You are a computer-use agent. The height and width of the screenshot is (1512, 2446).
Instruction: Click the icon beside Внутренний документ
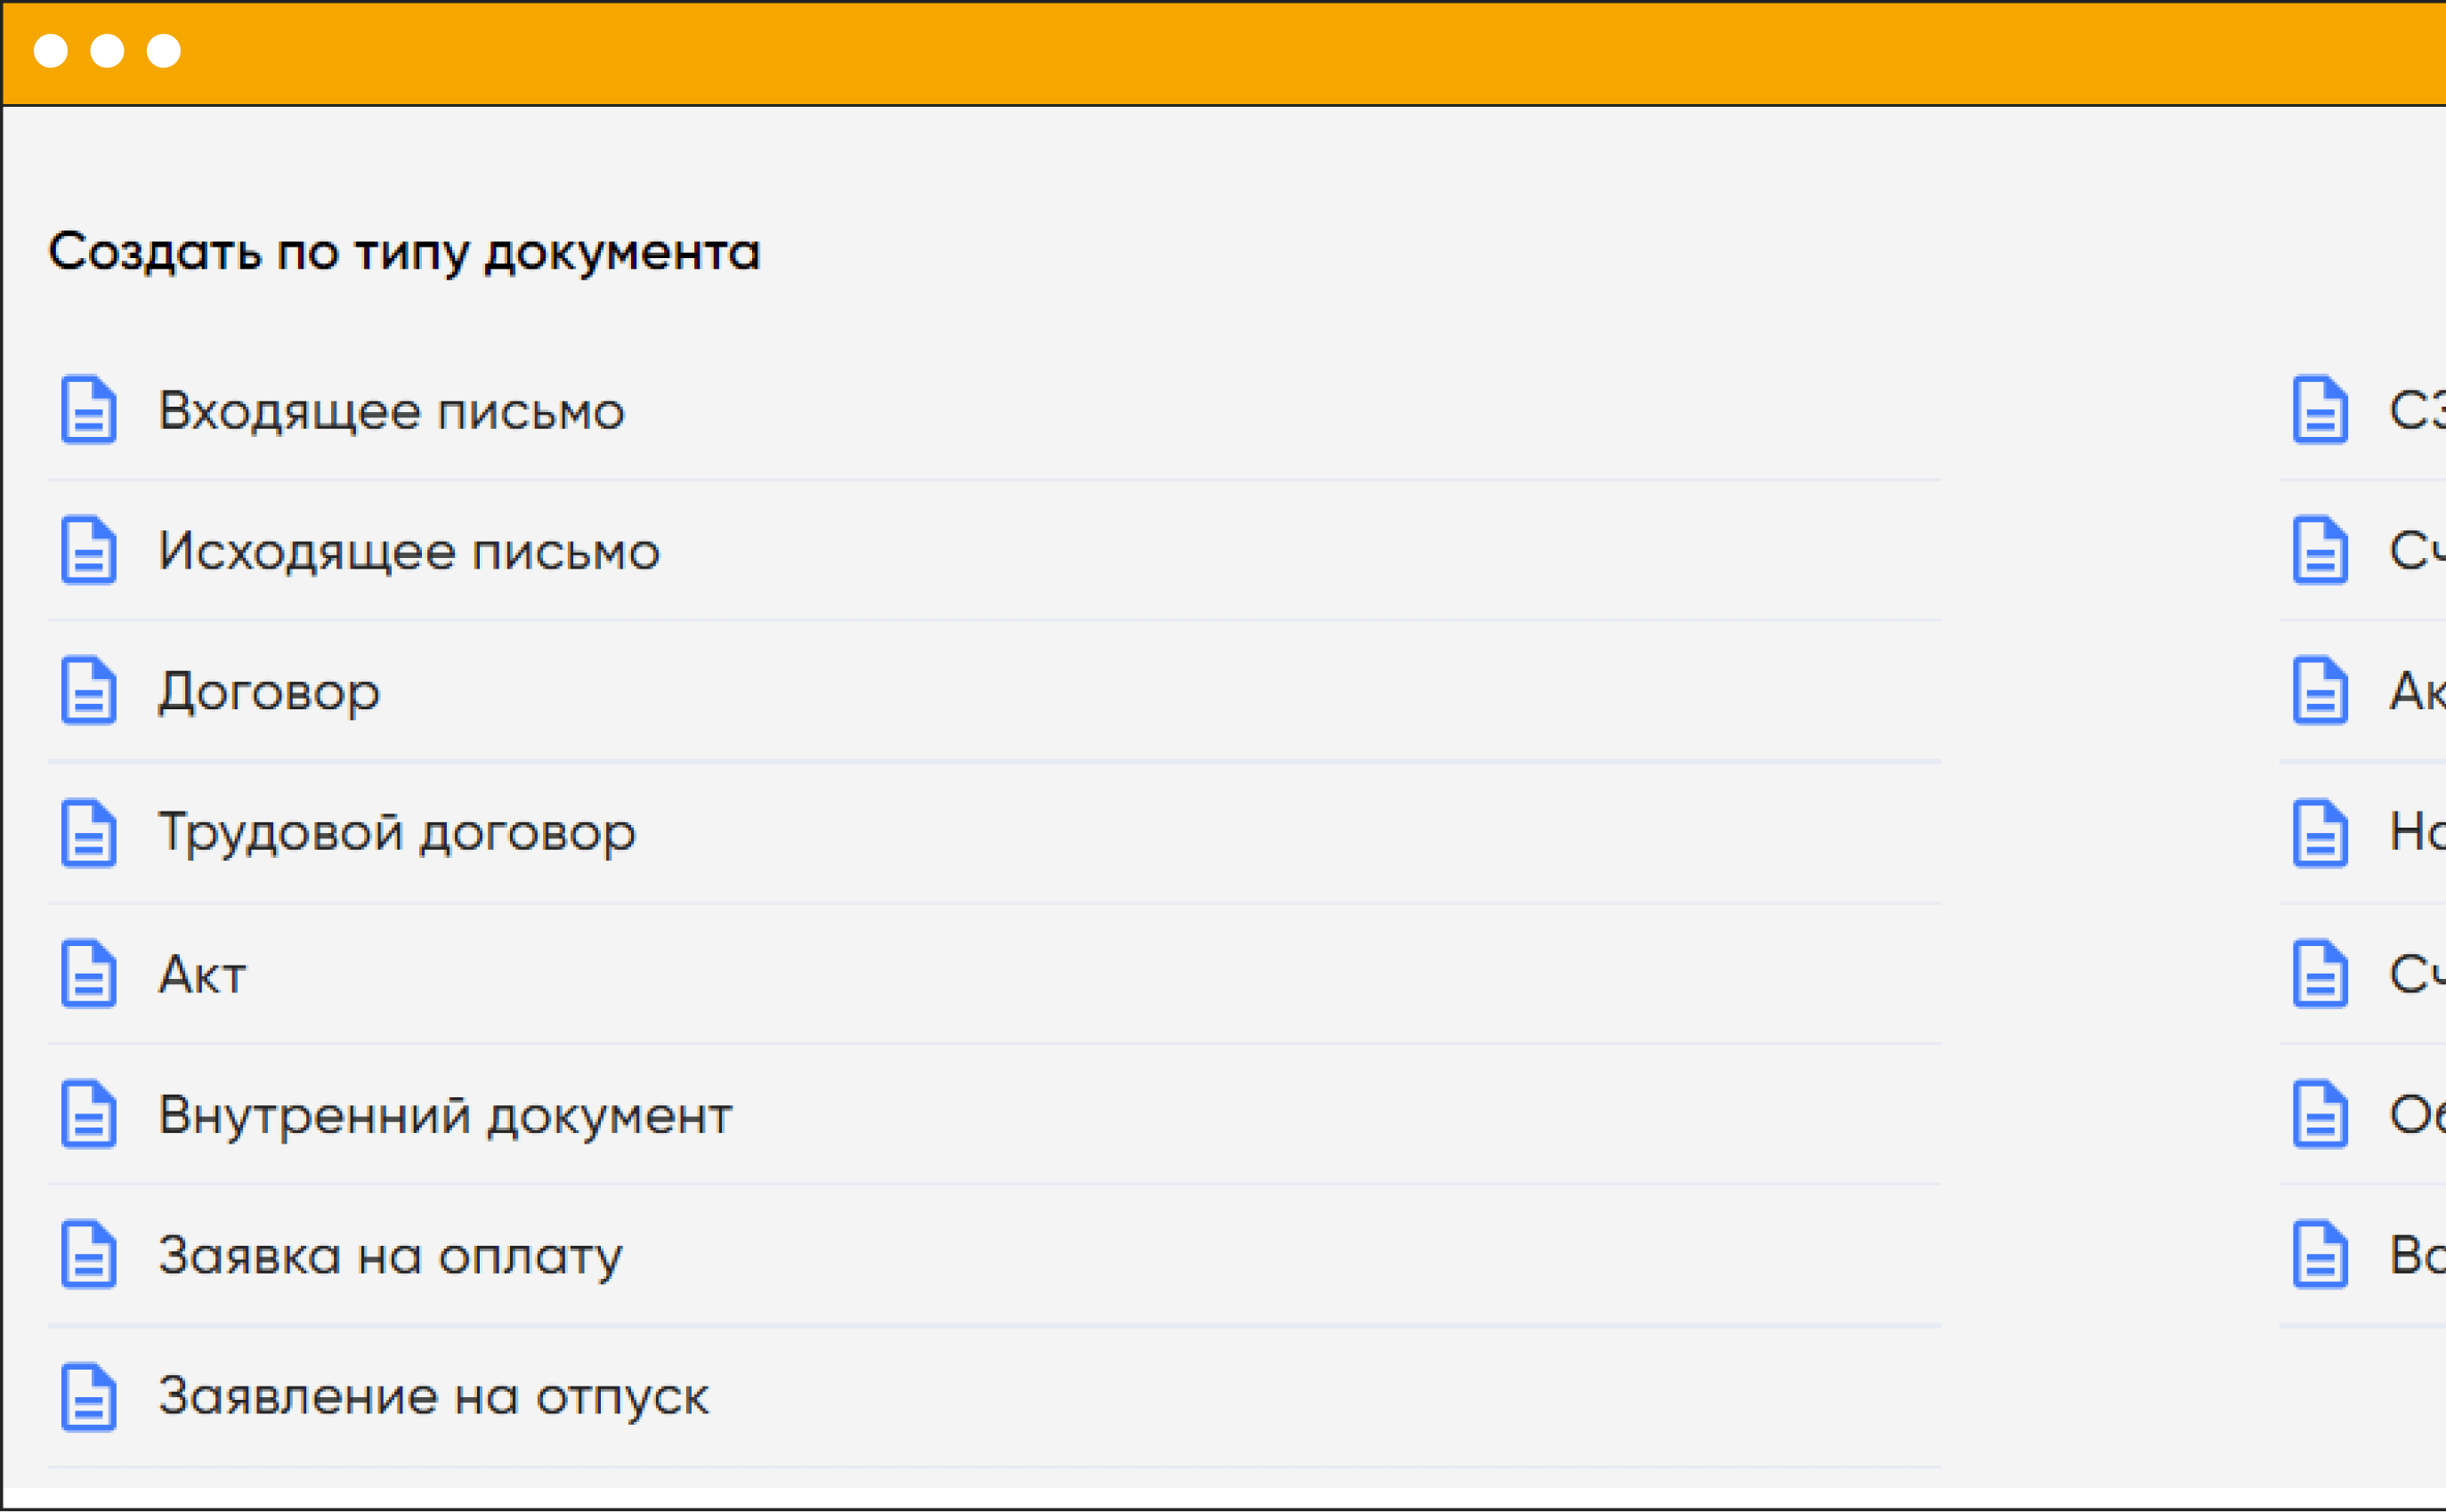[x=88, y=1114]
